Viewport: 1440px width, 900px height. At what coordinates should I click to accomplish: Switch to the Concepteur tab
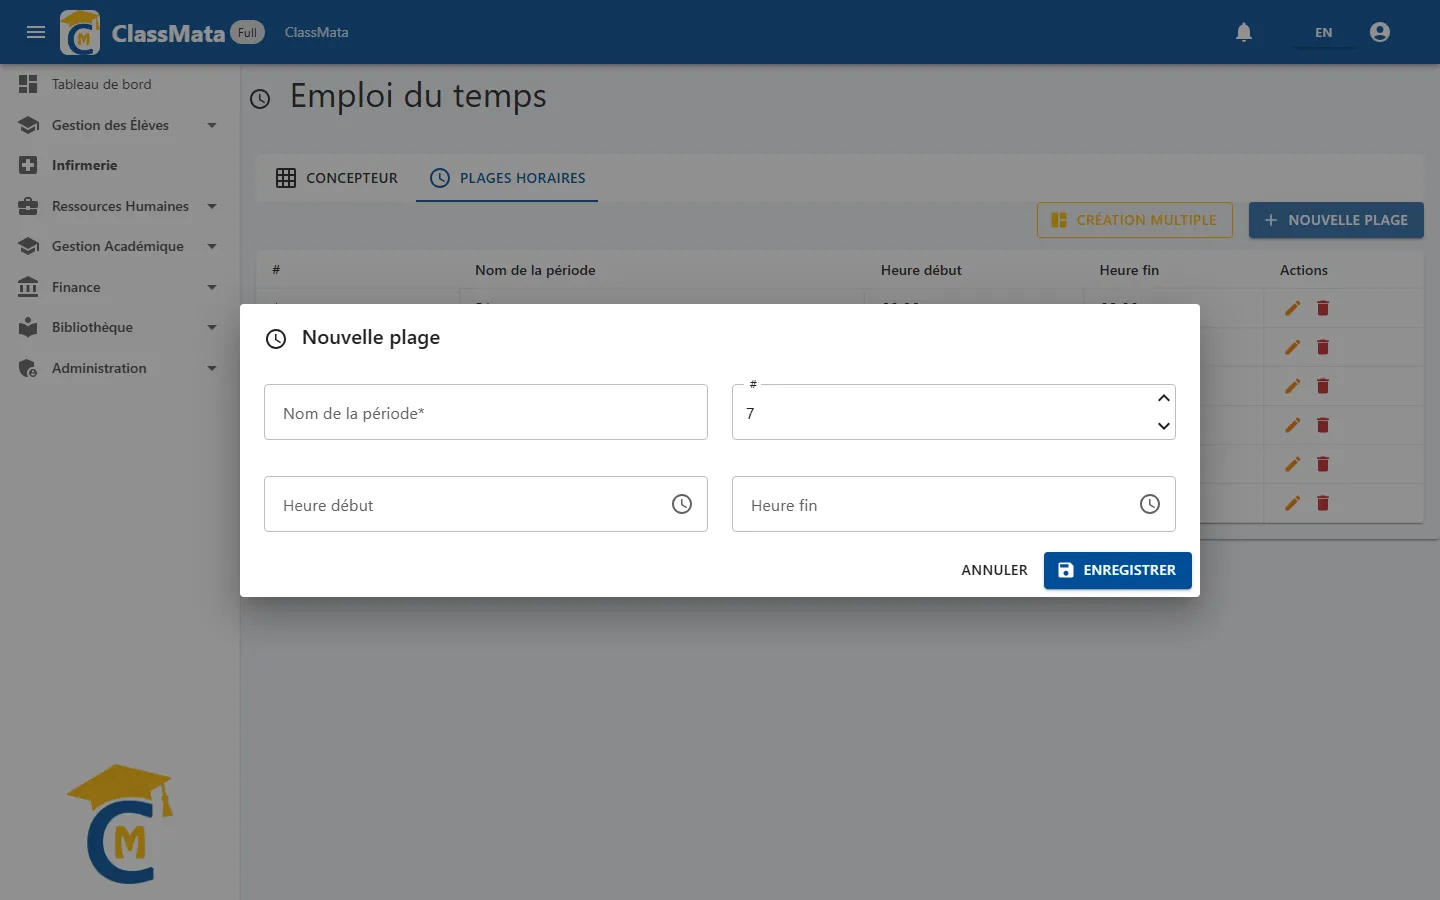(x=336, y=178)
